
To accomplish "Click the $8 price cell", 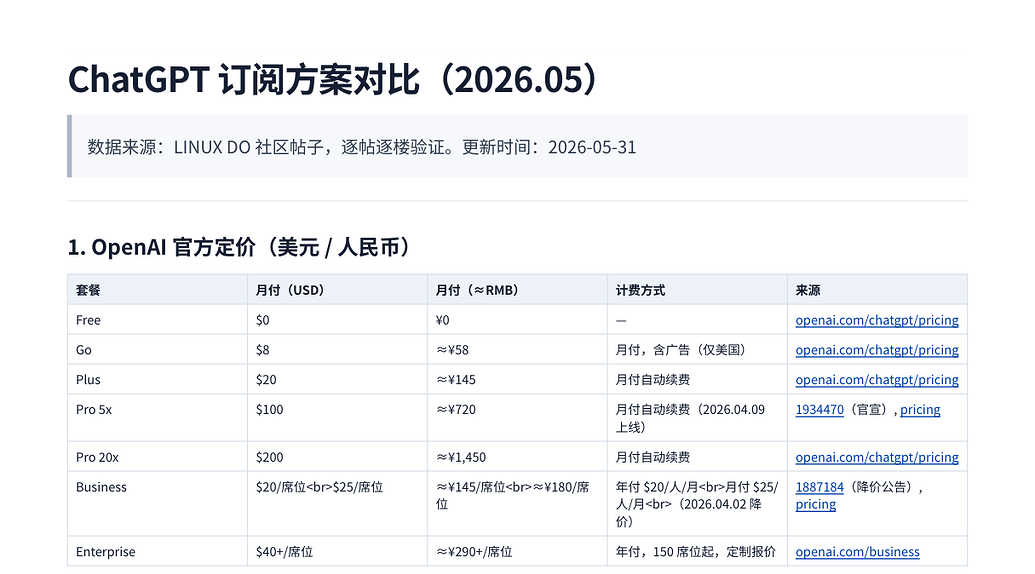I will tap(337, 350).
